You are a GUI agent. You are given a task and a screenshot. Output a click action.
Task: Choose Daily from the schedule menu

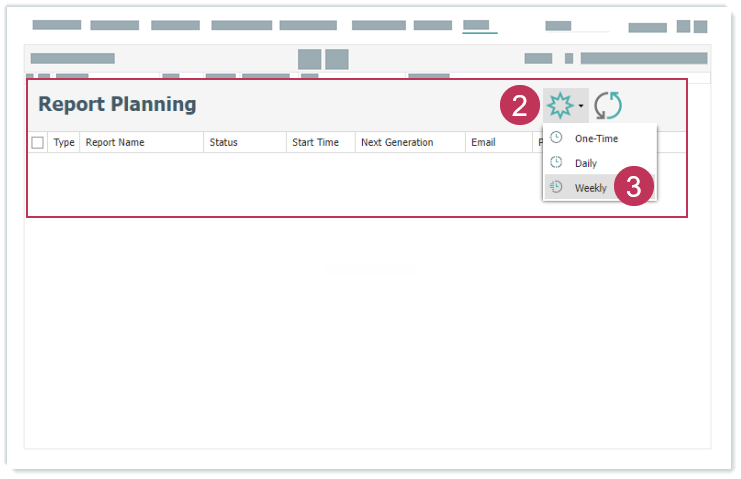(x=586, y=163)
